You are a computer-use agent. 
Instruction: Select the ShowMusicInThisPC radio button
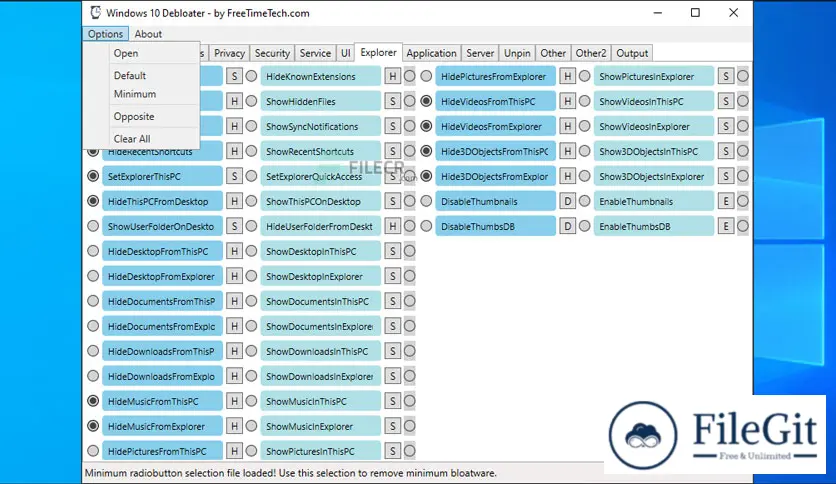tap(251, 401)
